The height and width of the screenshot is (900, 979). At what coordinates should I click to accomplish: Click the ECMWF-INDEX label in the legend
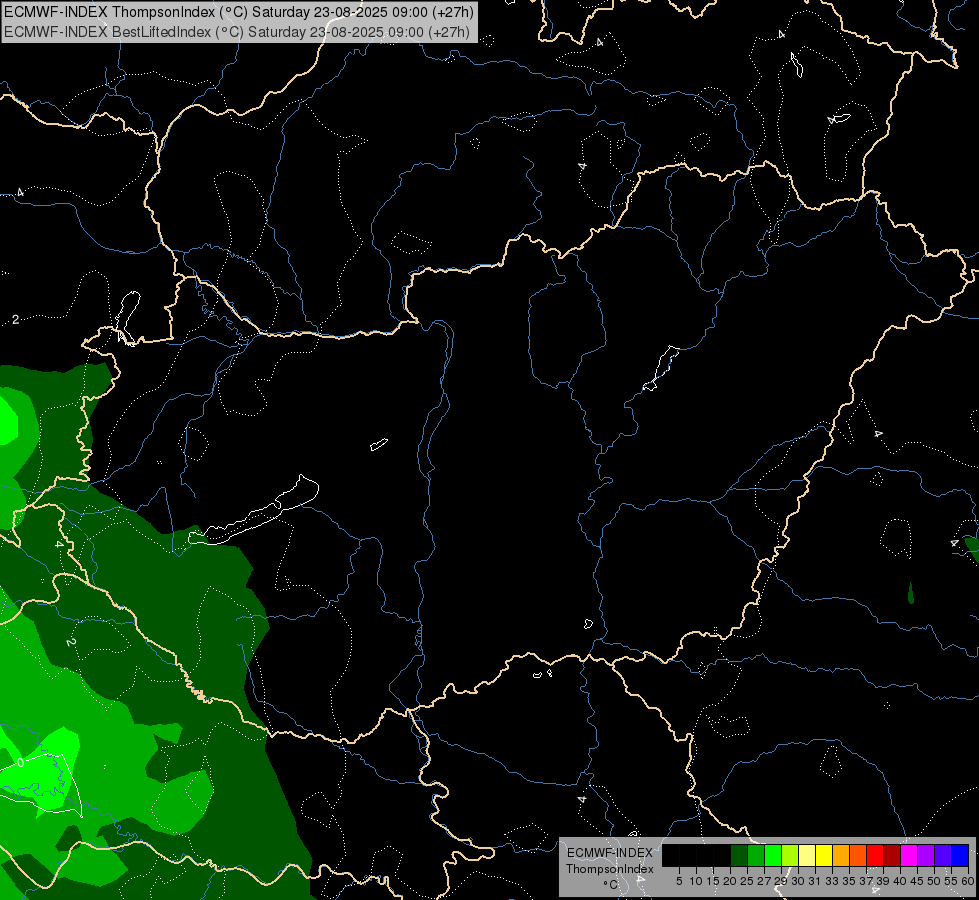(610, 853)
